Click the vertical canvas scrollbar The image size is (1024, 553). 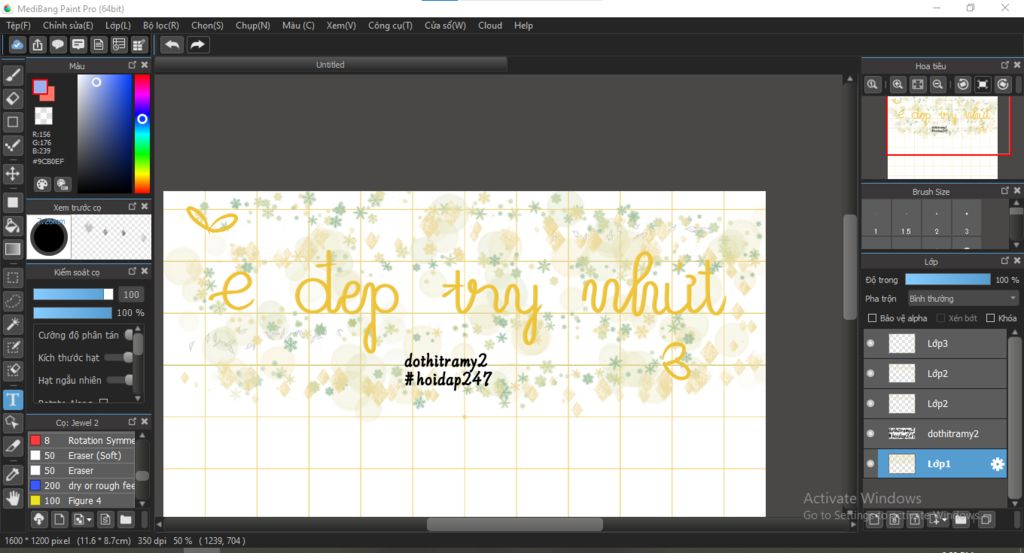[x=850, y=267]
